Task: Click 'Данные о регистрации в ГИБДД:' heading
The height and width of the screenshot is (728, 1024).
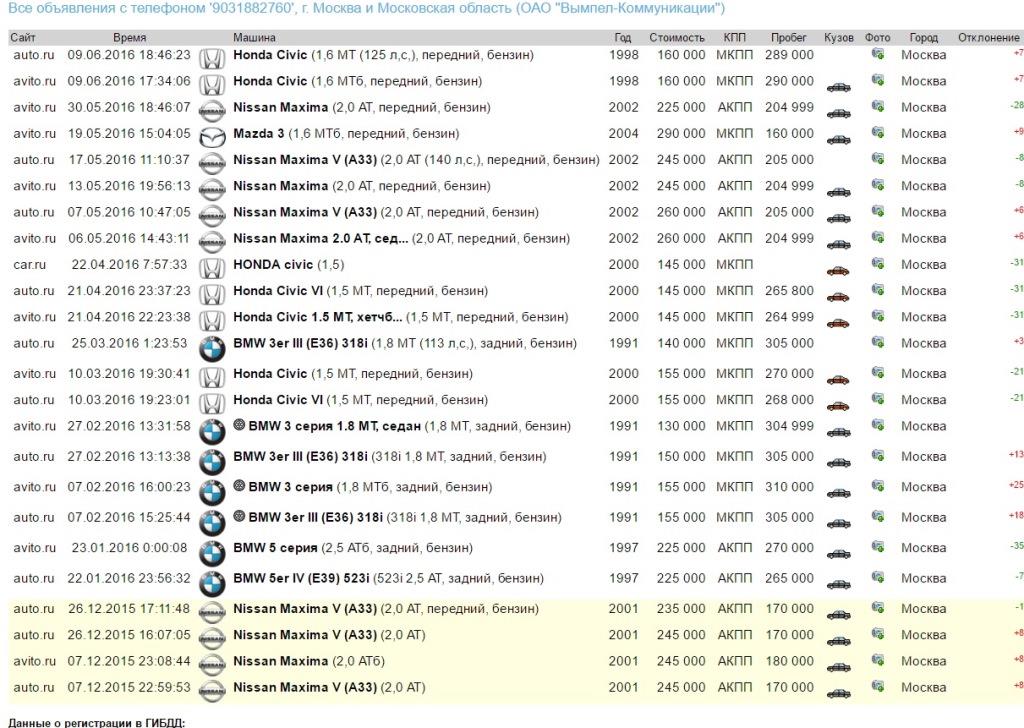Action: (x=97, y=723)
